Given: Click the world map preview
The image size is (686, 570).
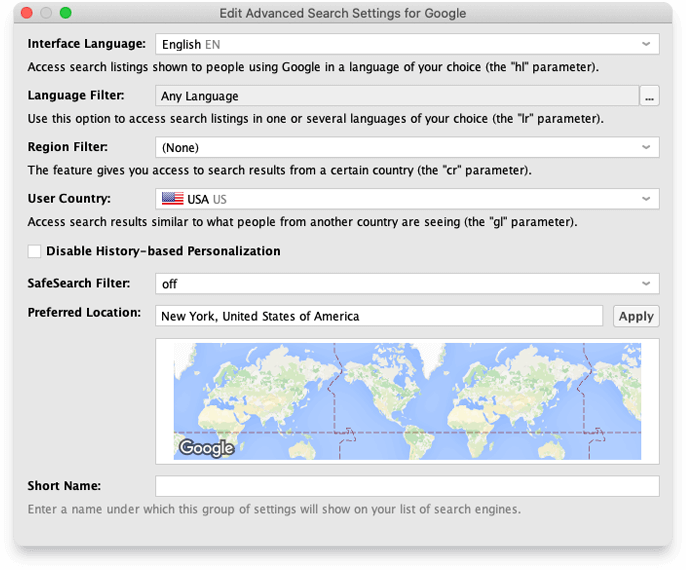Looking at the screenshot, I should (407, 401).
